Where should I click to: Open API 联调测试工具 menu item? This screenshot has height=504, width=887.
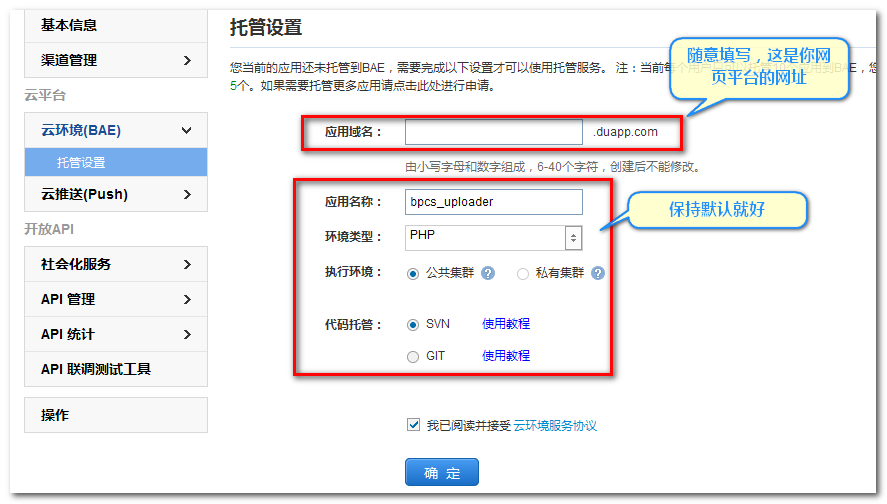point(116,369)
